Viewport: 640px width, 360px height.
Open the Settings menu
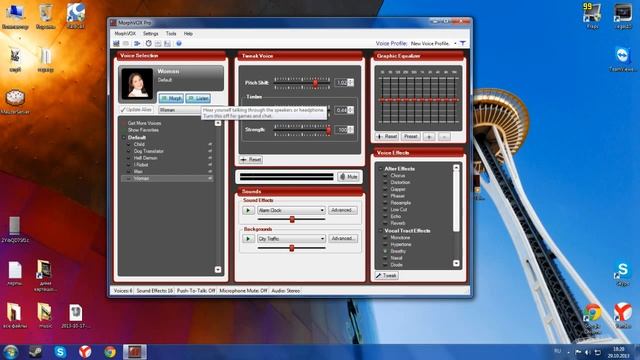[151, 33]
